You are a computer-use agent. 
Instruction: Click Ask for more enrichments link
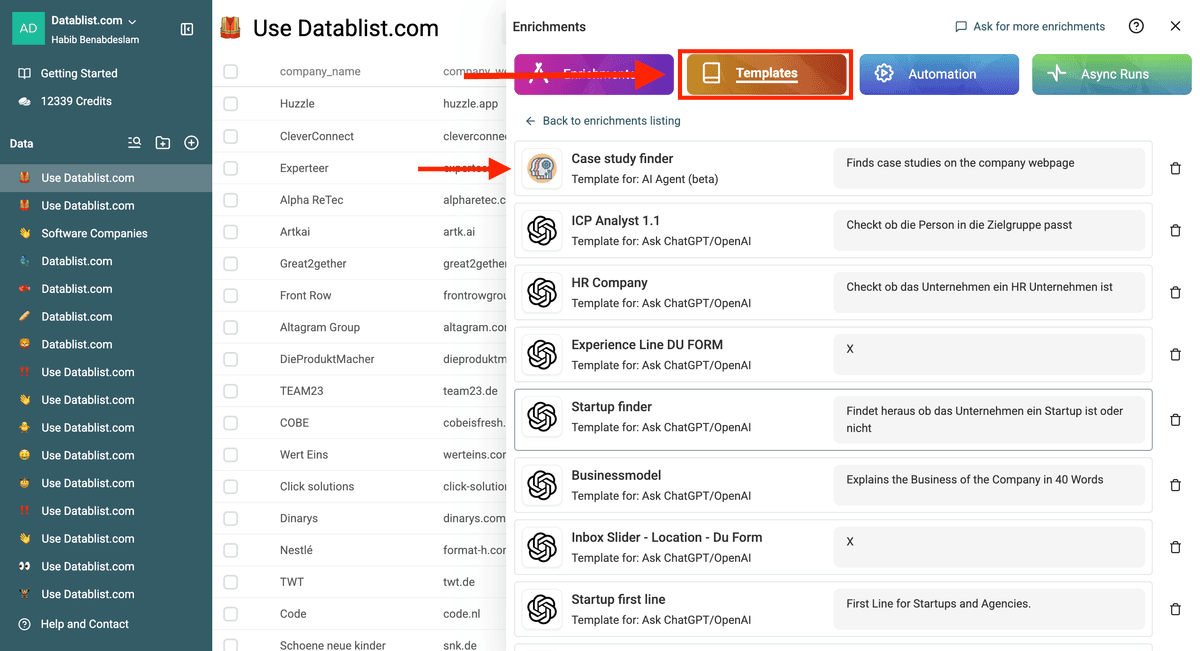1030,26
